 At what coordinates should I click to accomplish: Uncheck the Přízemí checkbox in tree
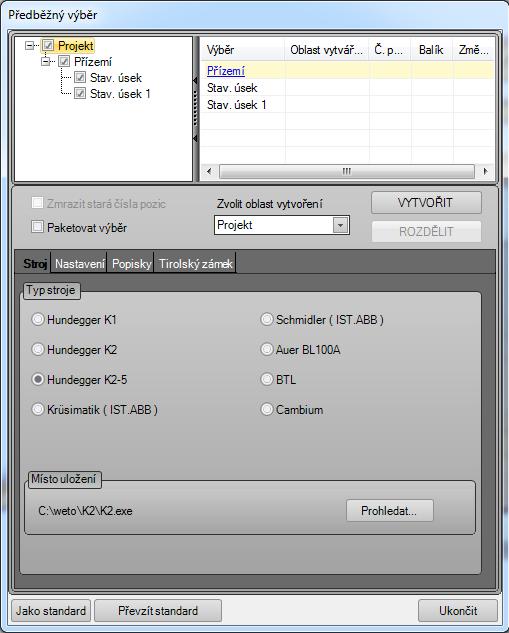[64, 61]
